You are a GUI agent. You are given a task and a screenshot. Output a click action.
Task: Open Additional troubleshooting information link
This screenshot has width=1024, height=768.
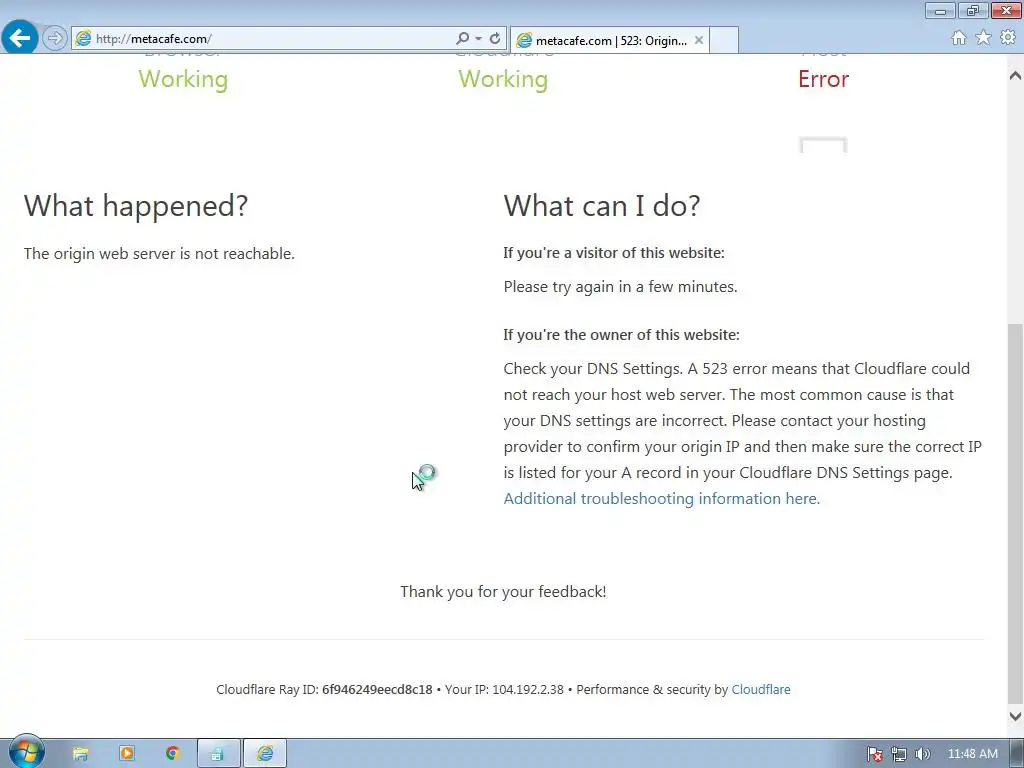(x=662, y=498)
